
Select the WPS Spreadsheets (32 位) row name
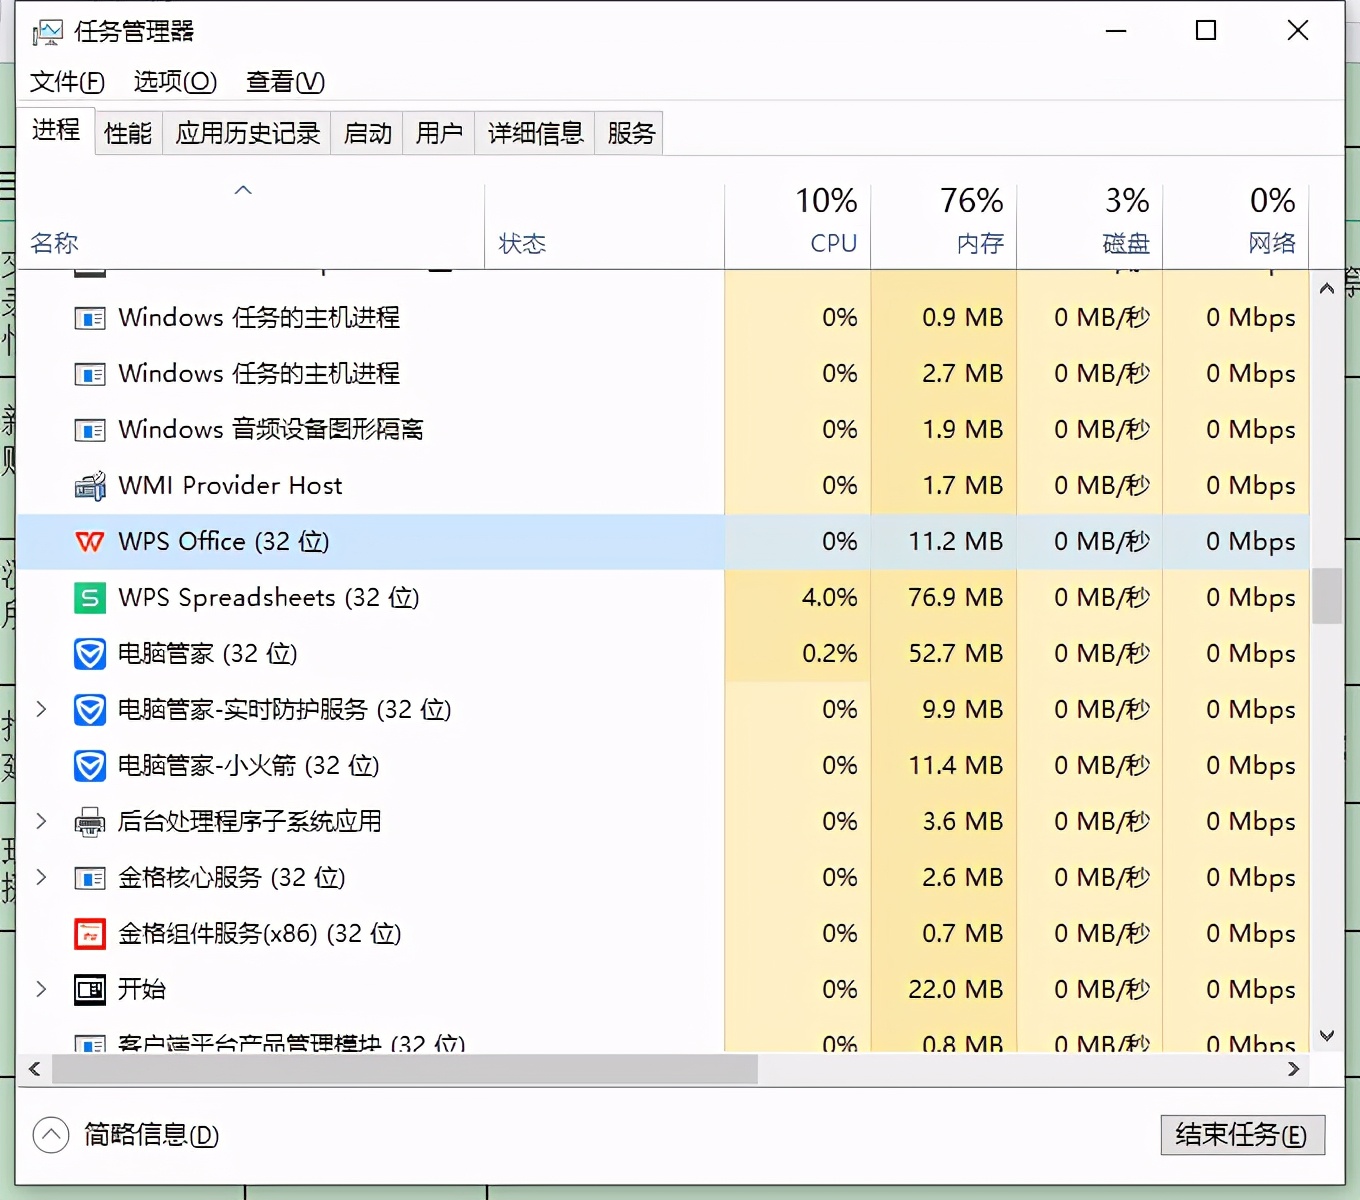click(x=269, y=598)
